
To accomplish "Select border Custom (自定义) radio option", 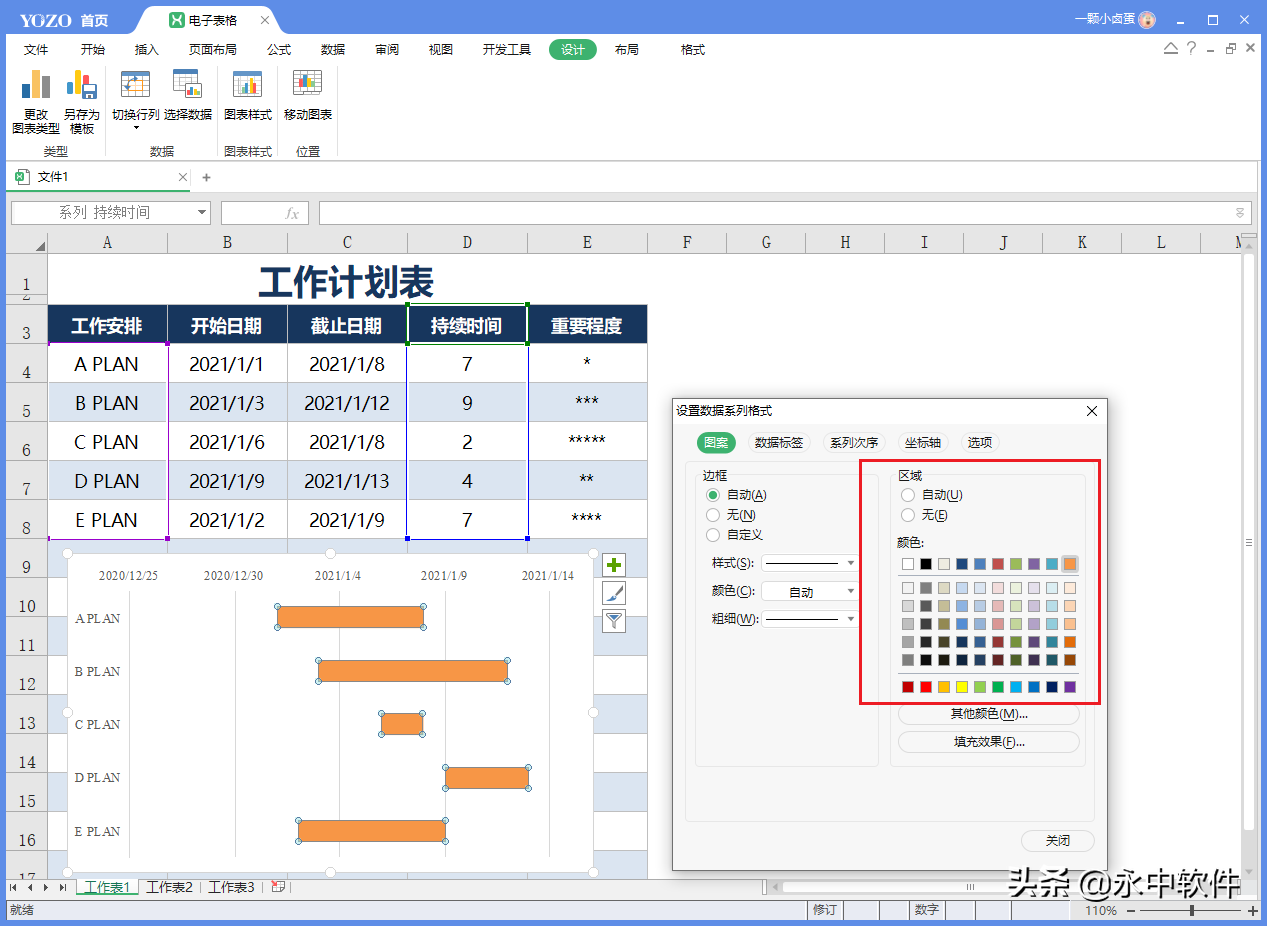I will [x=713, y=535].
